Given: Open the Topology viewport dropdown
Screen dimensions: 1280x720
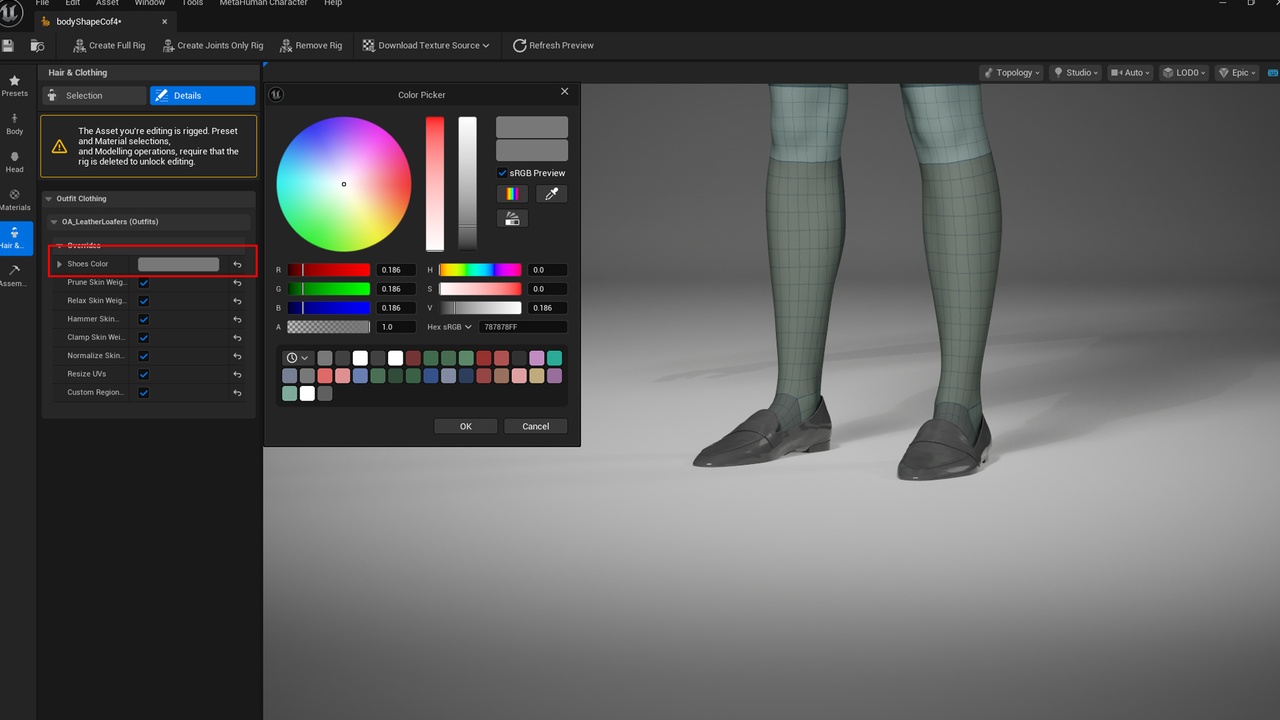Looking at the screenshot, I should click(x=1011, y=72).
